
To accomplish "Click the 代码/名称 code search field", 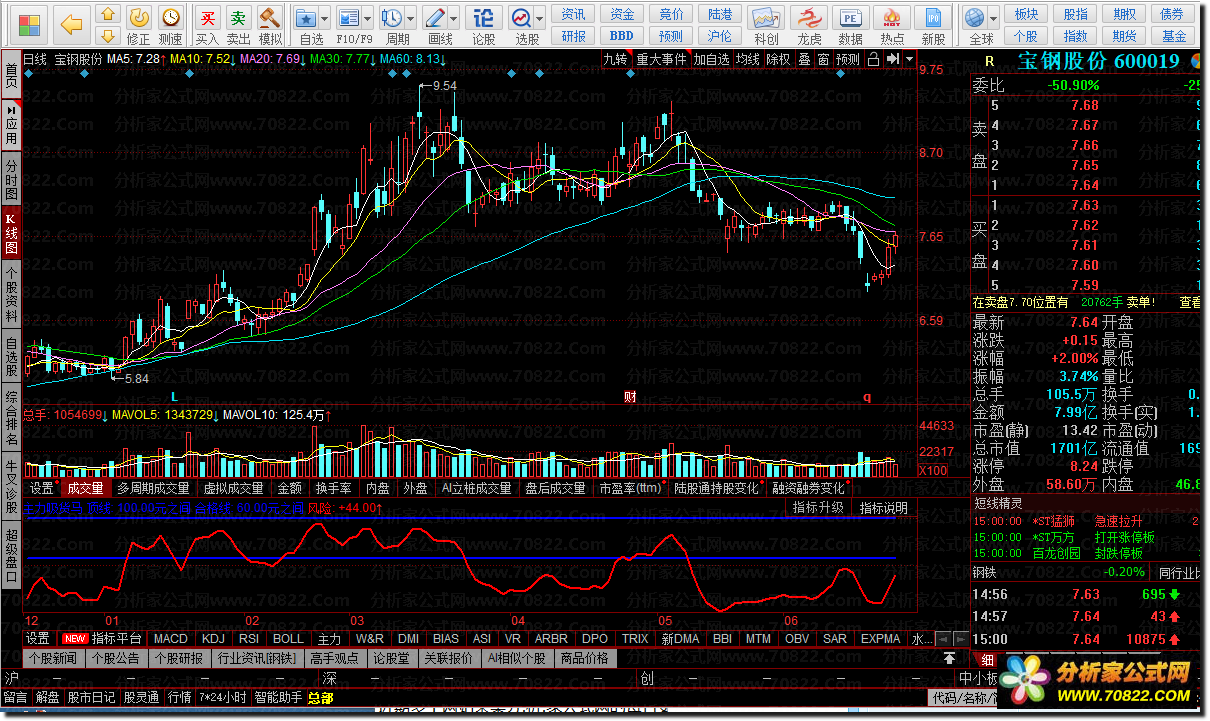I will (963, 697).
